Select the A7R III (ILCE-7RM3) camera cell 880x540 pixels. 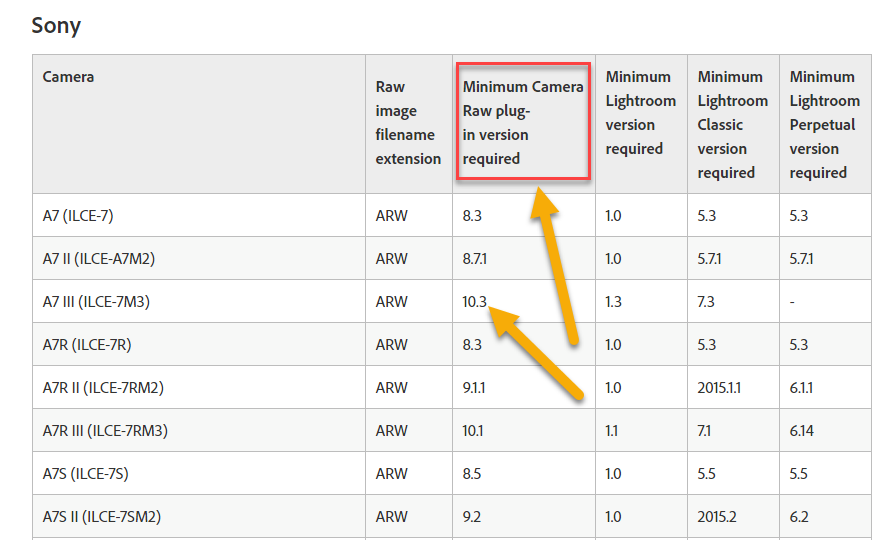click(102, 431)
